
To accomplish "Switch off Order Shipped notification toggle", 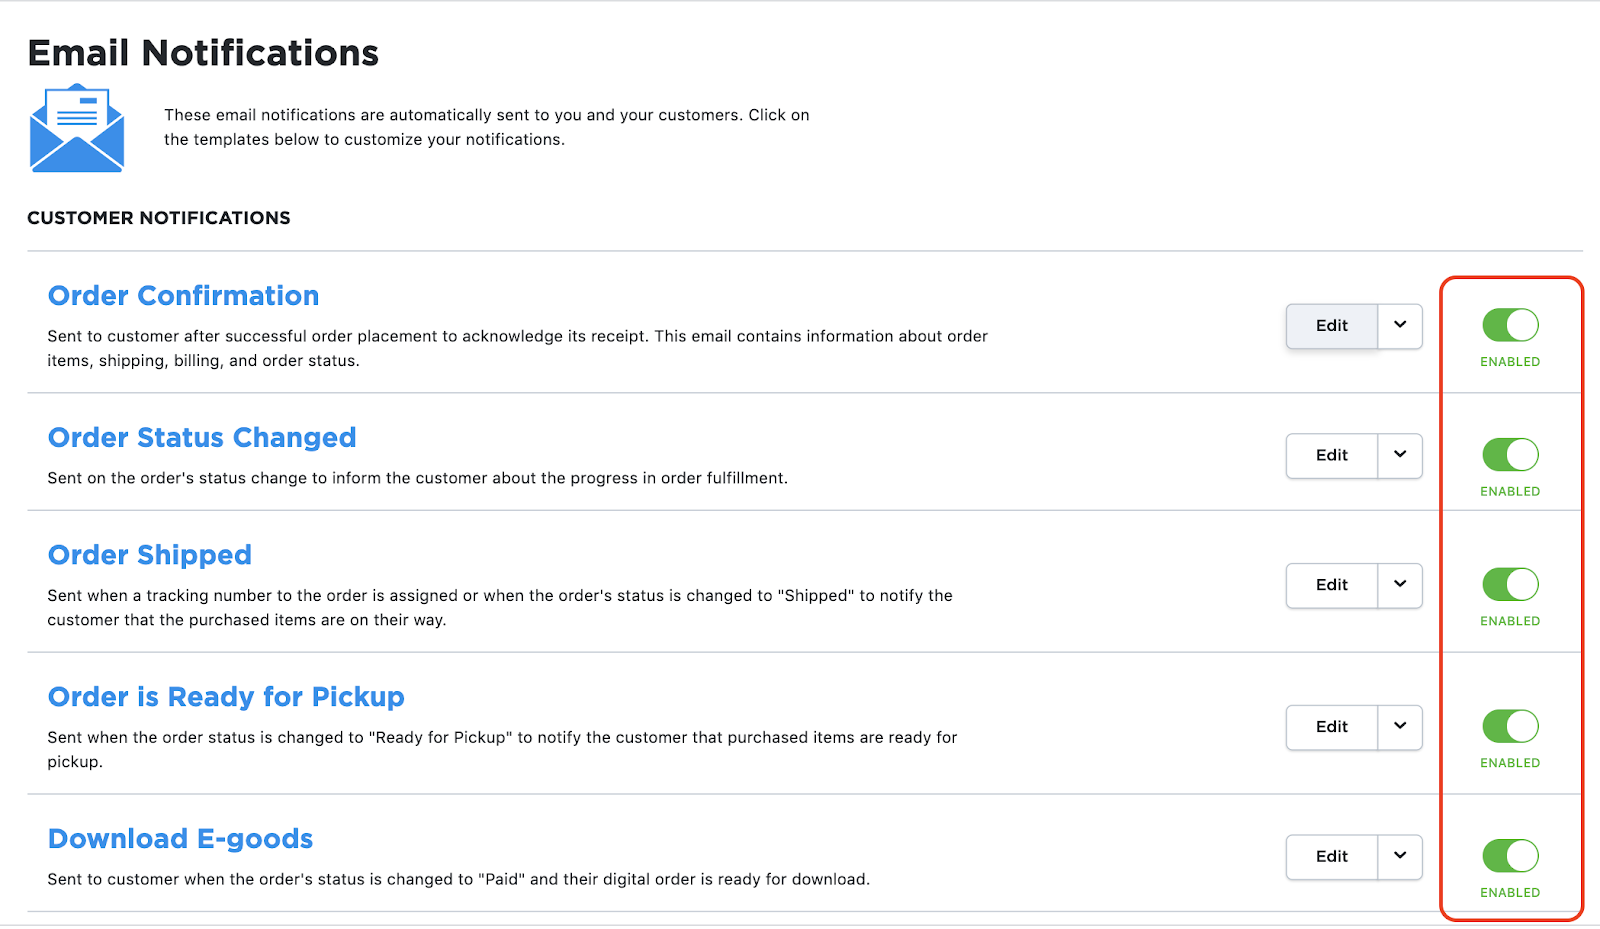I will click(x=1510, y=585).
